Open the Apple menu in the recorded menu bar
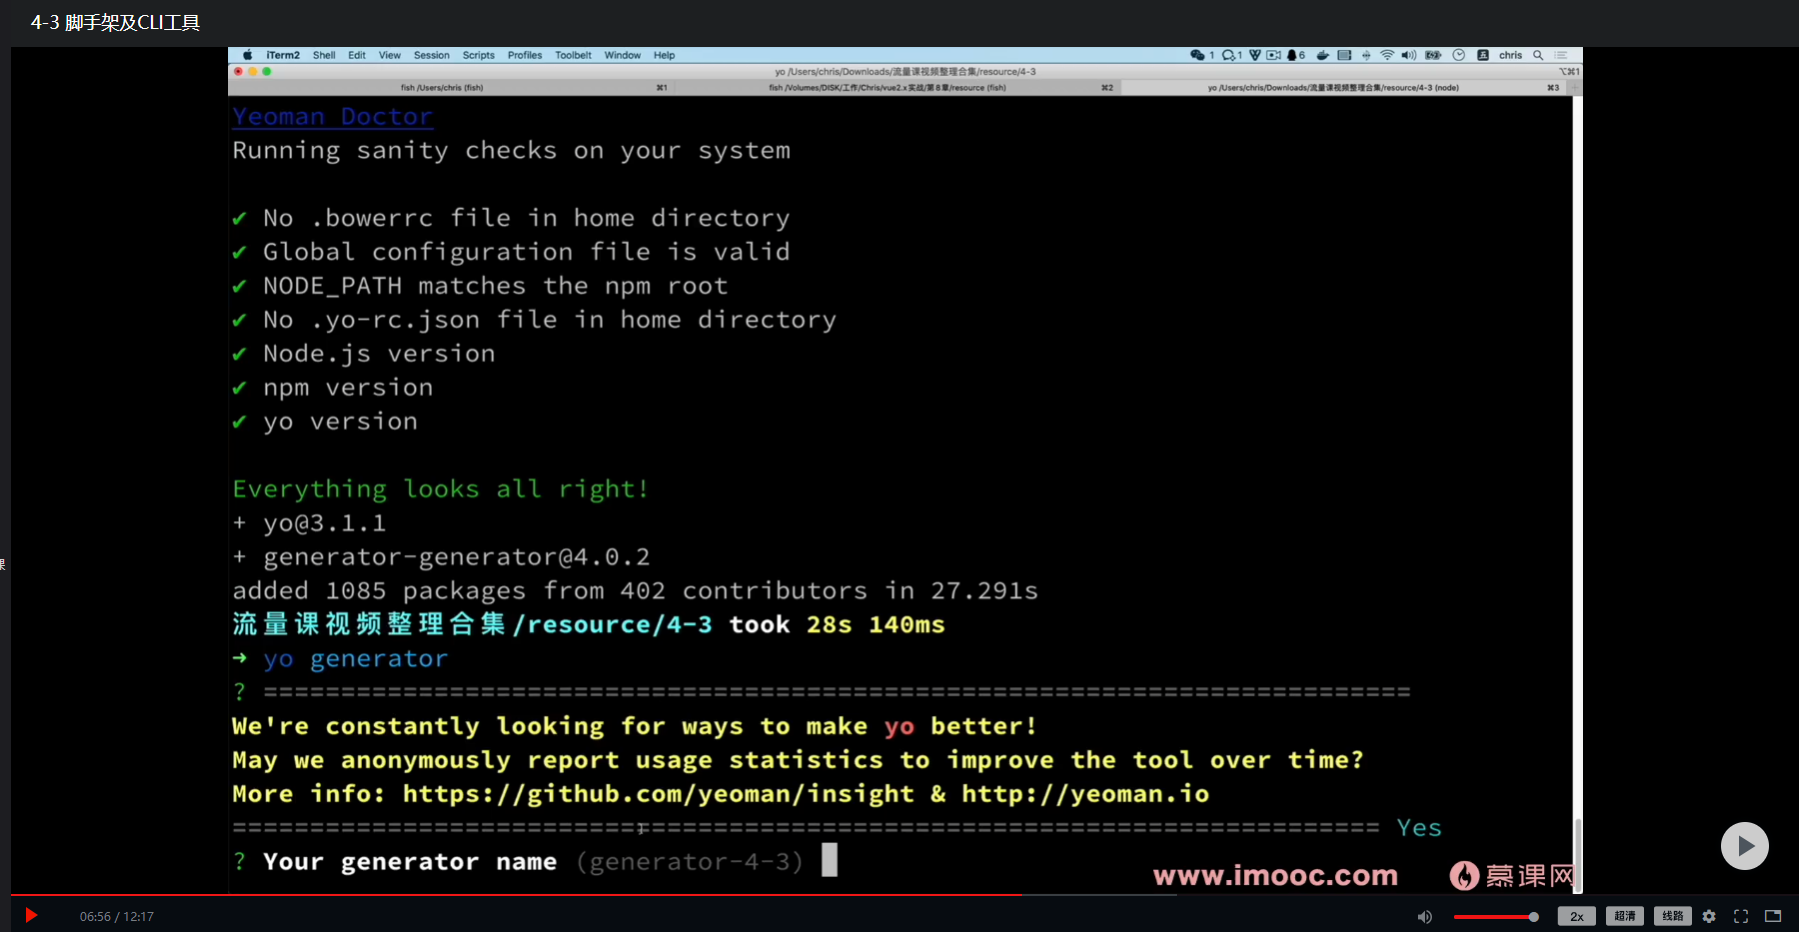1799x932 pixels. coord(247,55)
